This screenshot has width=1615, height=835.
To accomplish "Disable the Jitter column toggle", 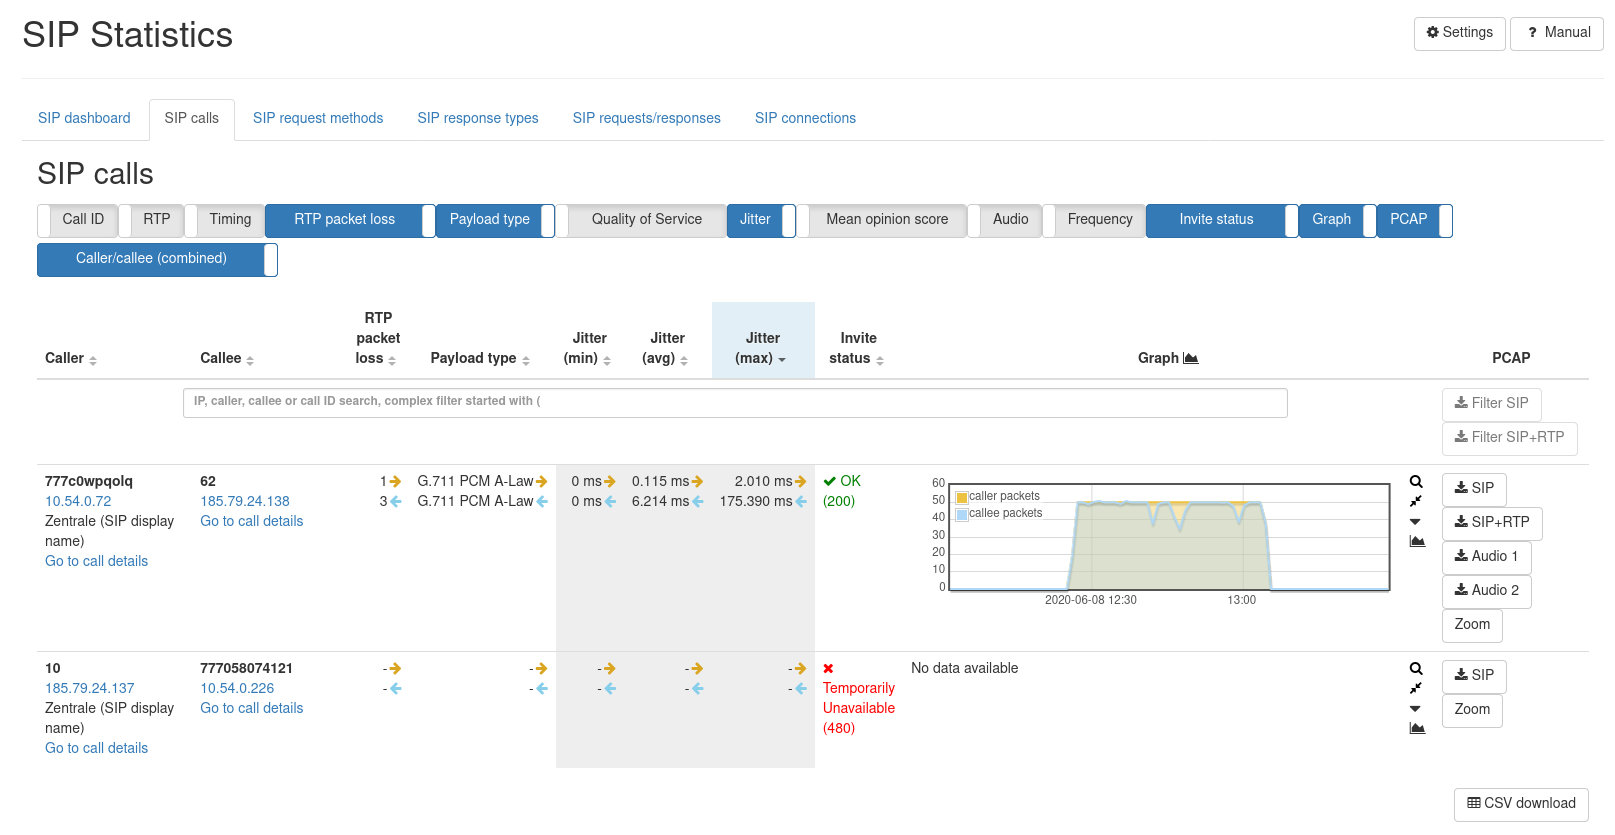I will [x=761, y=220].
